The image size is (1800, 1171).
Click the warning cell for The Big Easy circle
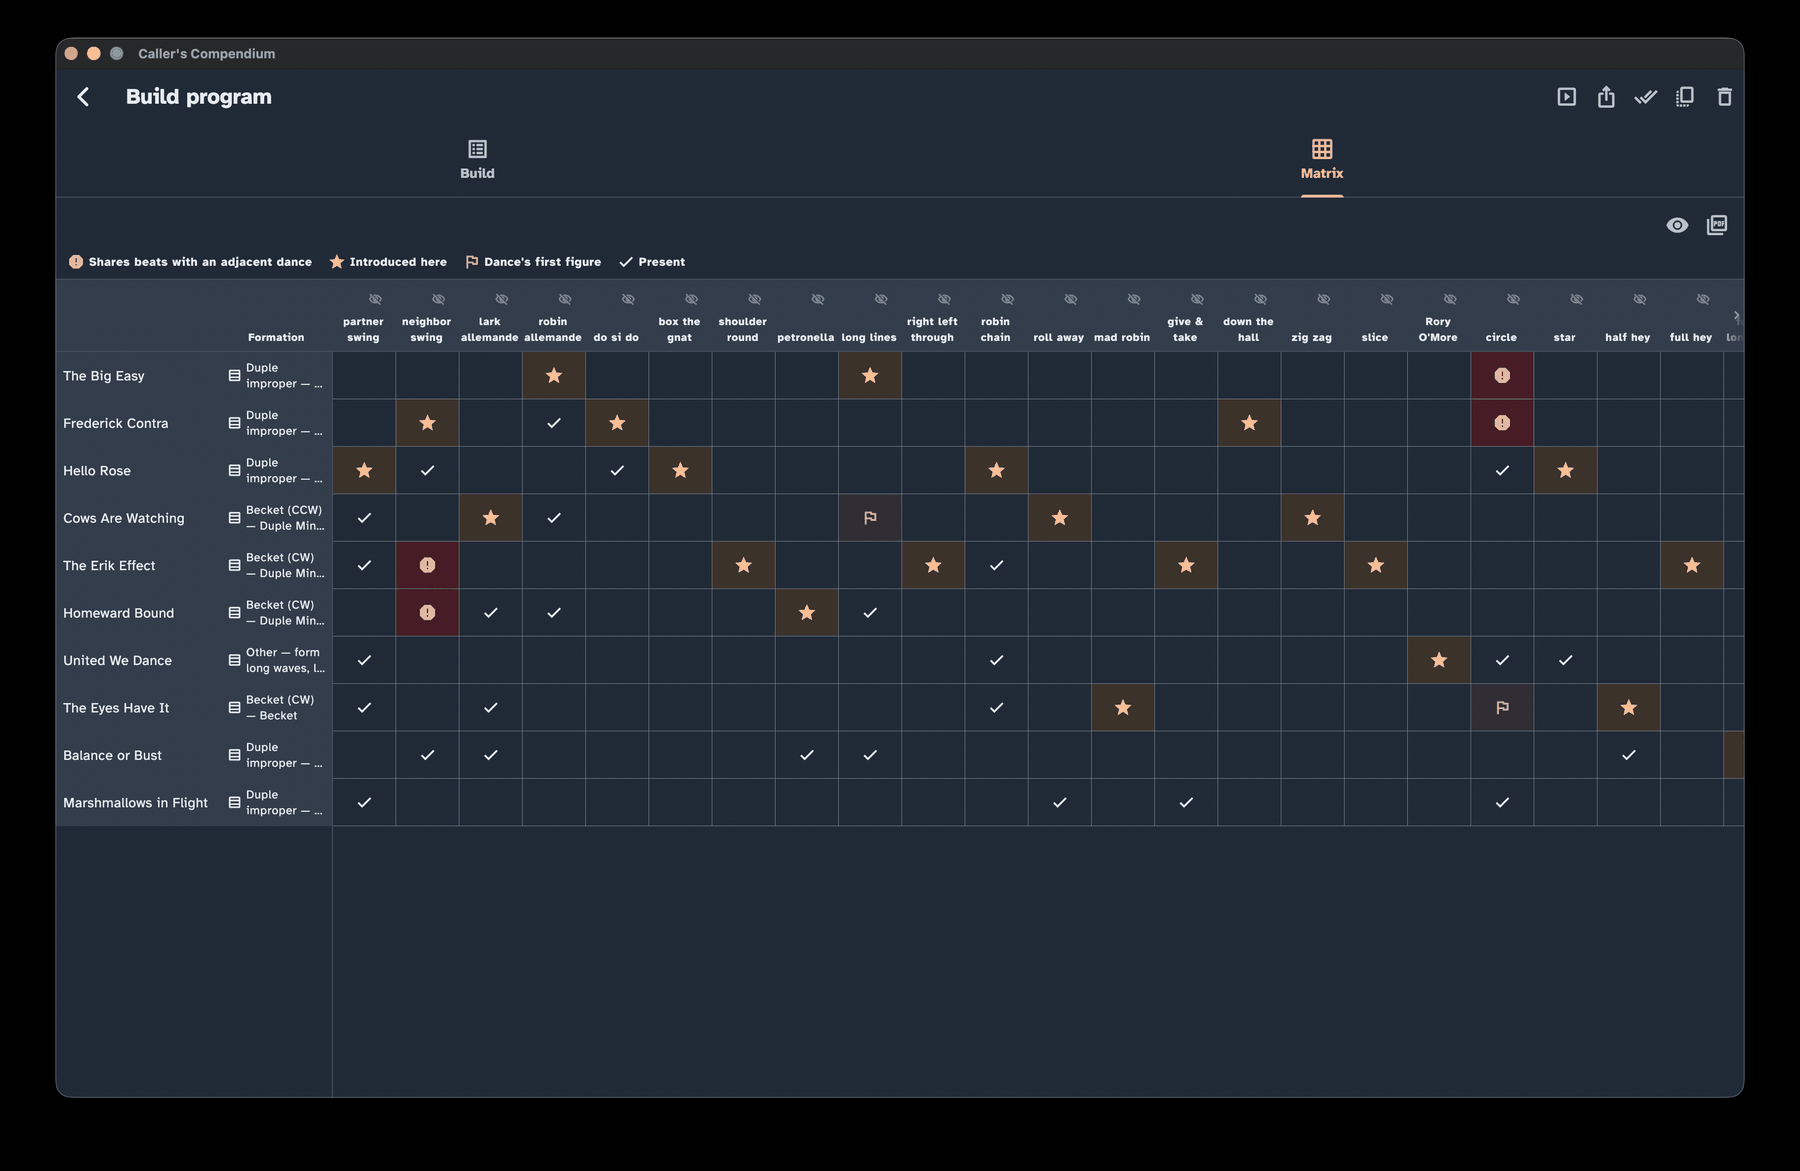(x=1502, y=376)
